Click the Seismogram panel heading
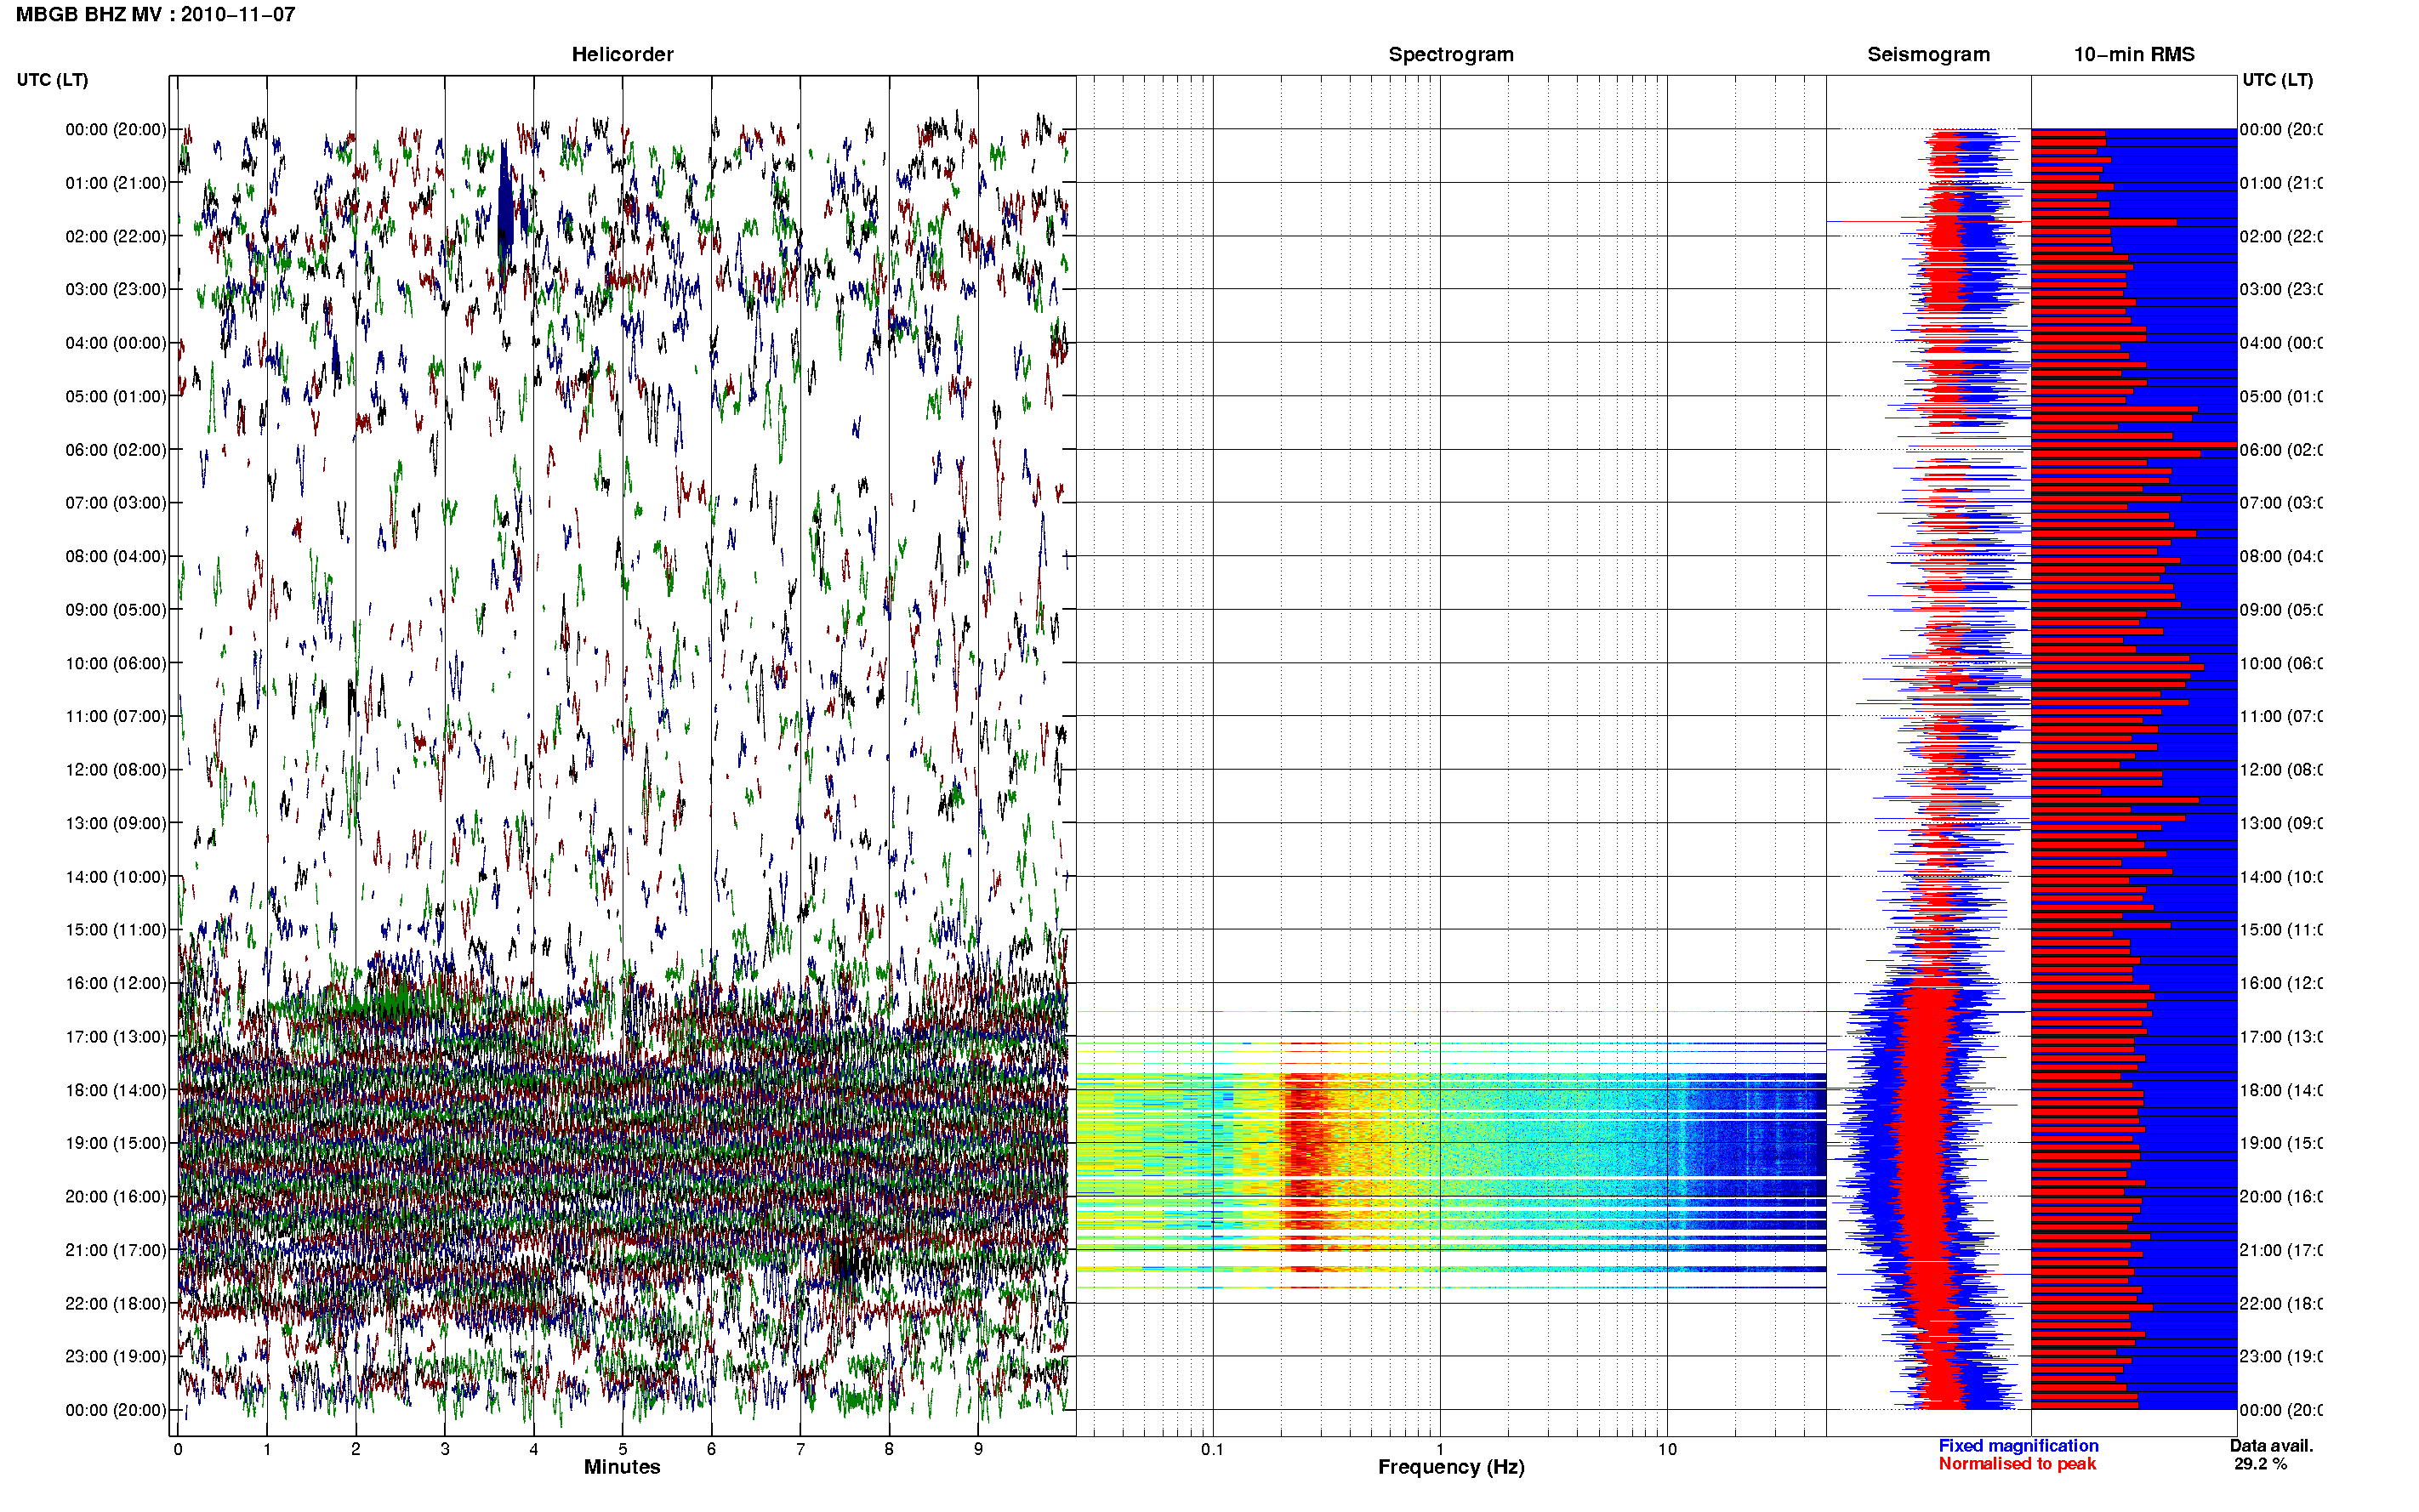This screenshot has height=1512, width=2419. [1928, 54]
